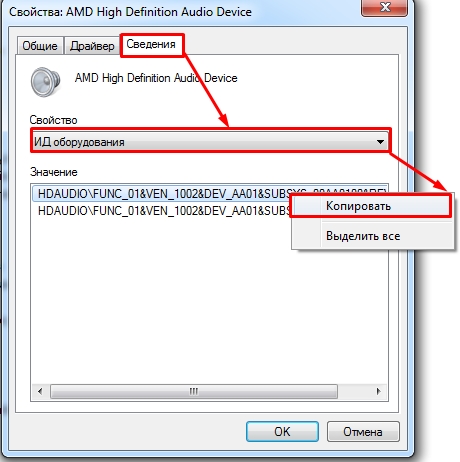
Task: Click the horizontal scrollbar left arrow
Action: (40, 391)
